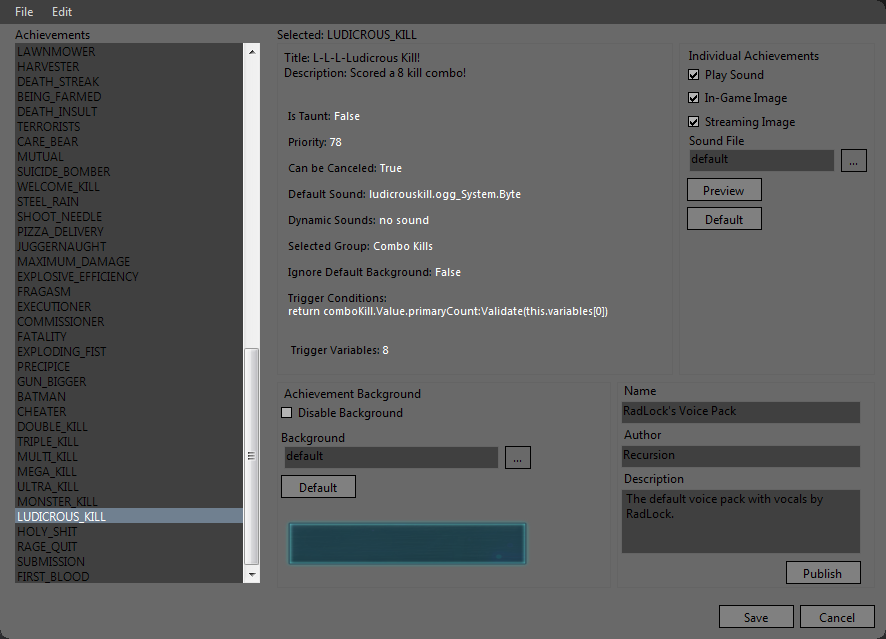Click the list scrollbar up arrow

click(x=251, y=51)
